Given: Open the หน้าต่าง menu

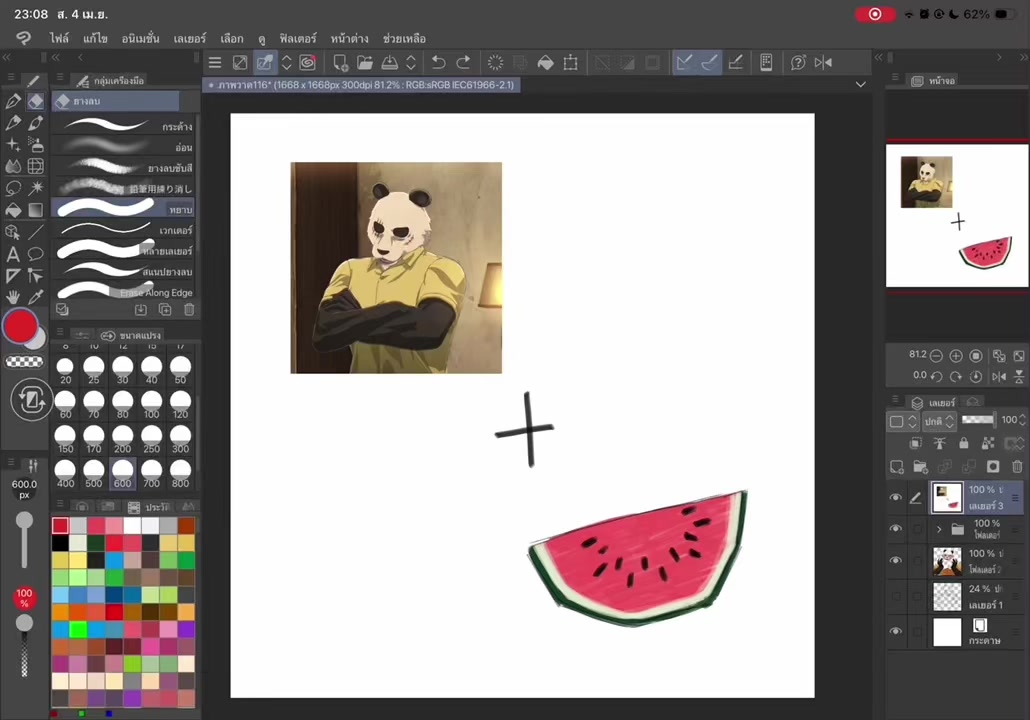Looking at the screenshot, I should click(x=349, y=39).
